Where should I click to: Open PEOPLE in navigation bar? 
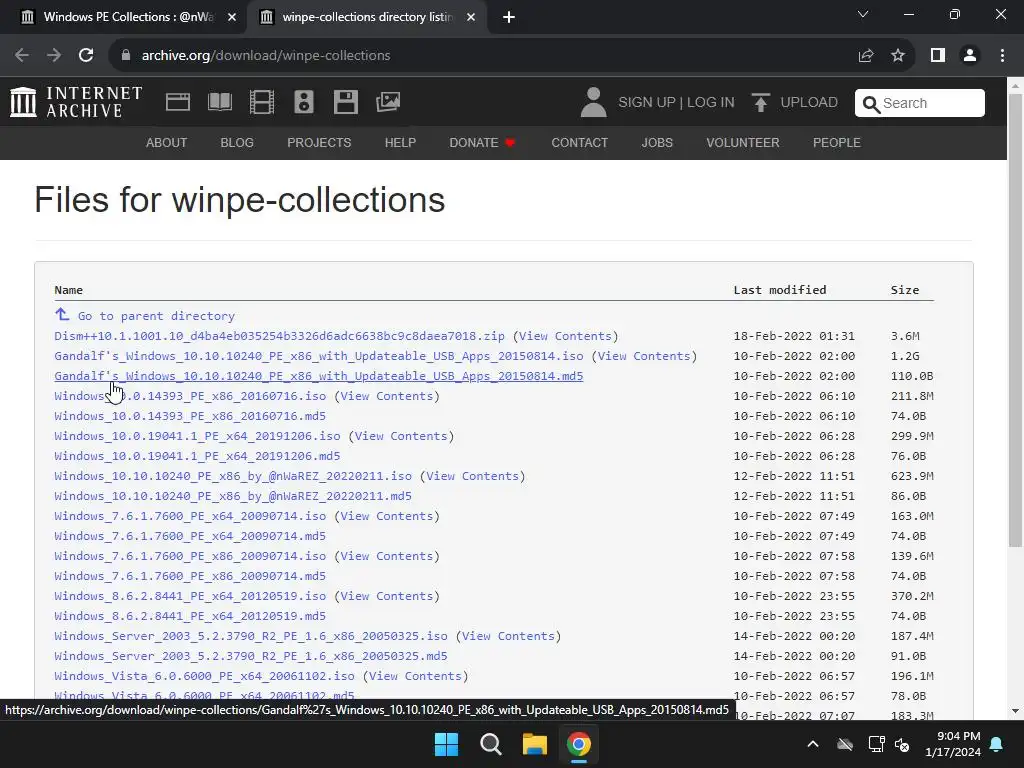coord(837,142)
